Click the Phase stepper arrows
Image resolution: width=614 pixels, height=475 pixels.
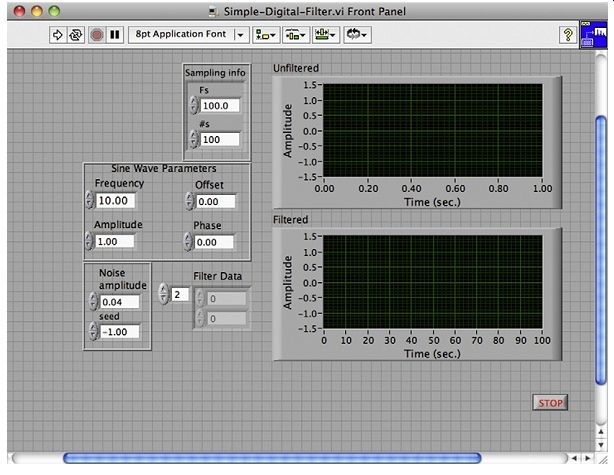[188, 242]
